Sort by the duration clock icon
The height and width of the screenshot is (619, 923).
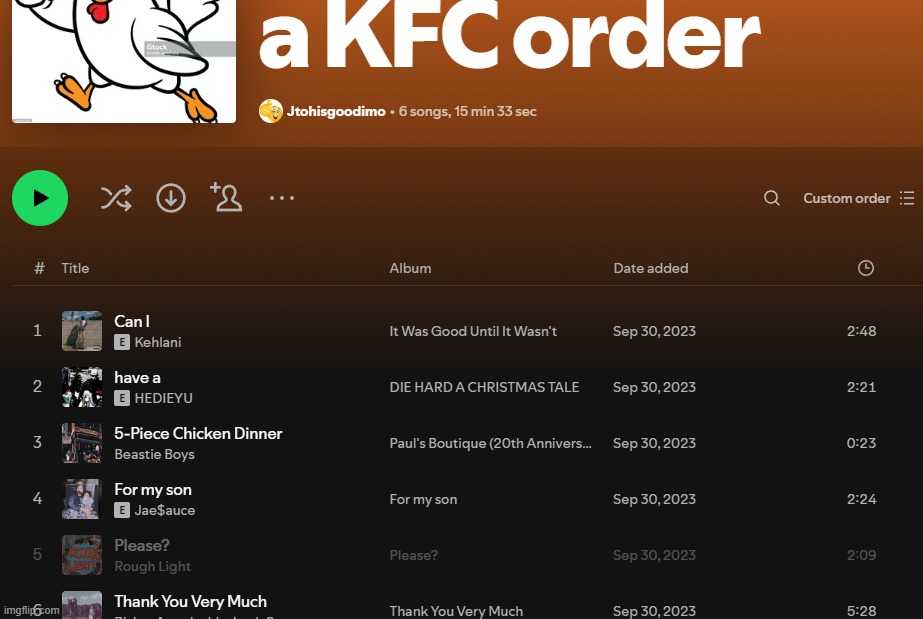(865, 268)
